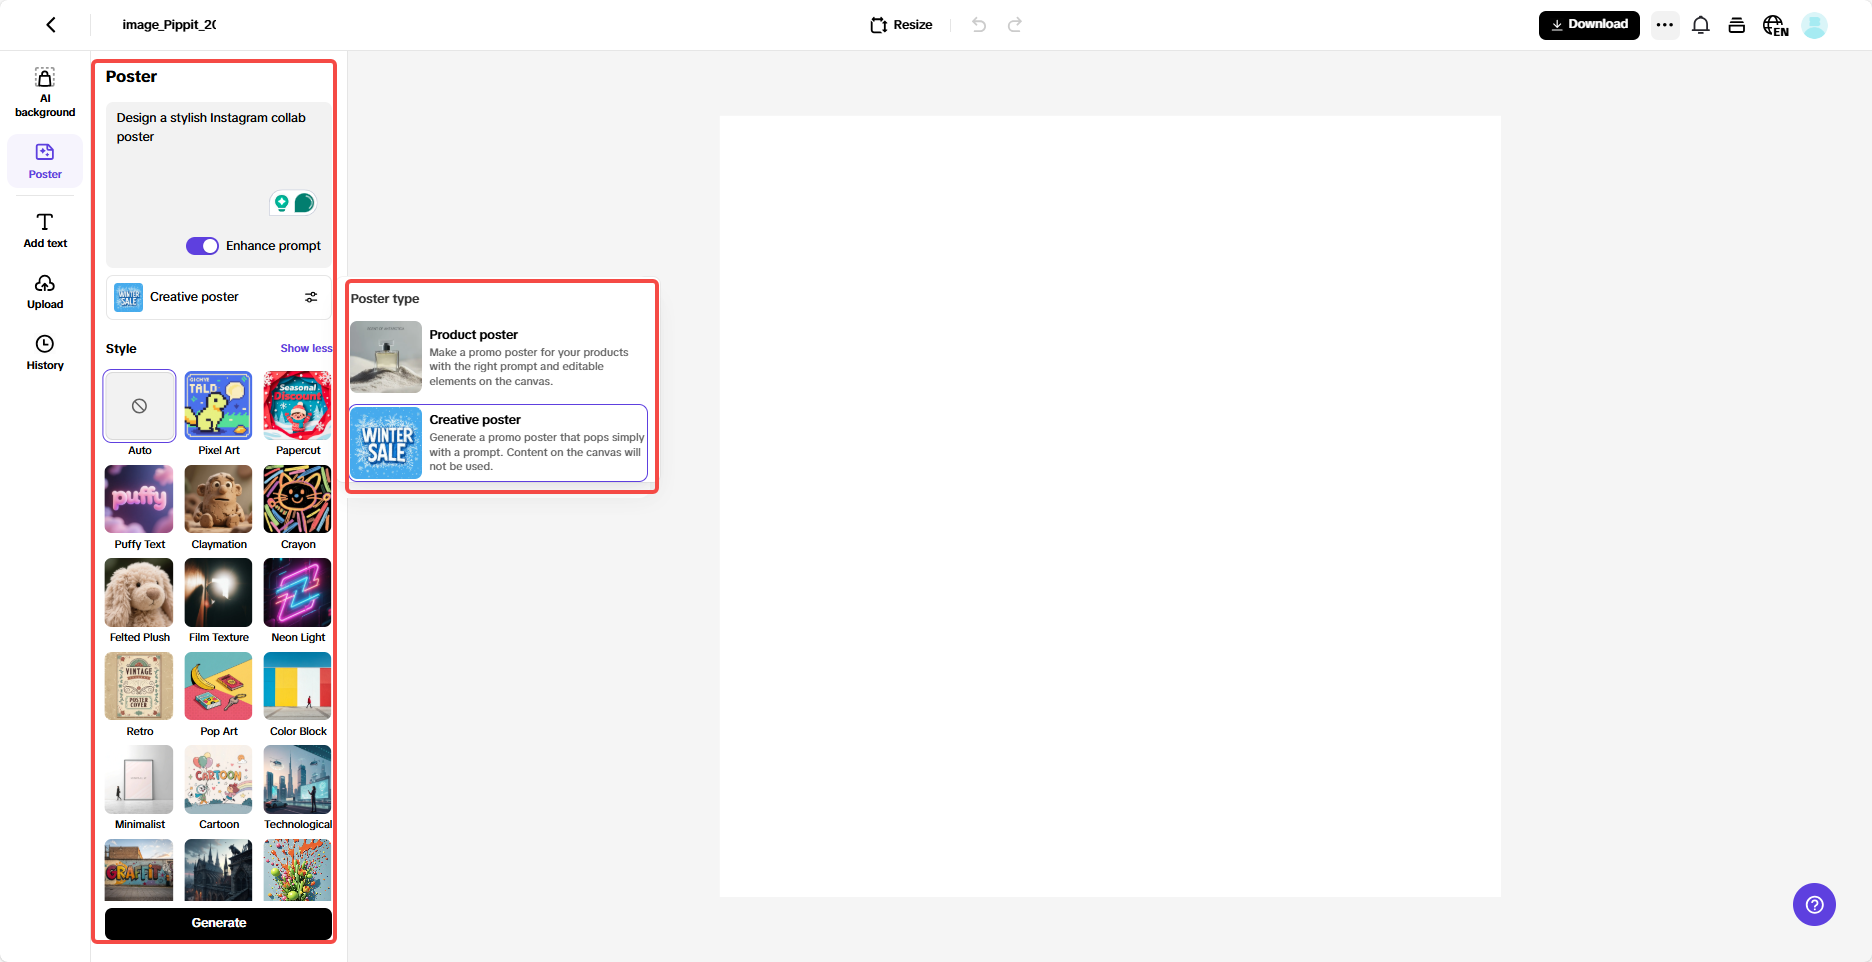Select the Minimalist style thumbnail
This screenshot has height=962, width=1872.
(x=139, y=780)
